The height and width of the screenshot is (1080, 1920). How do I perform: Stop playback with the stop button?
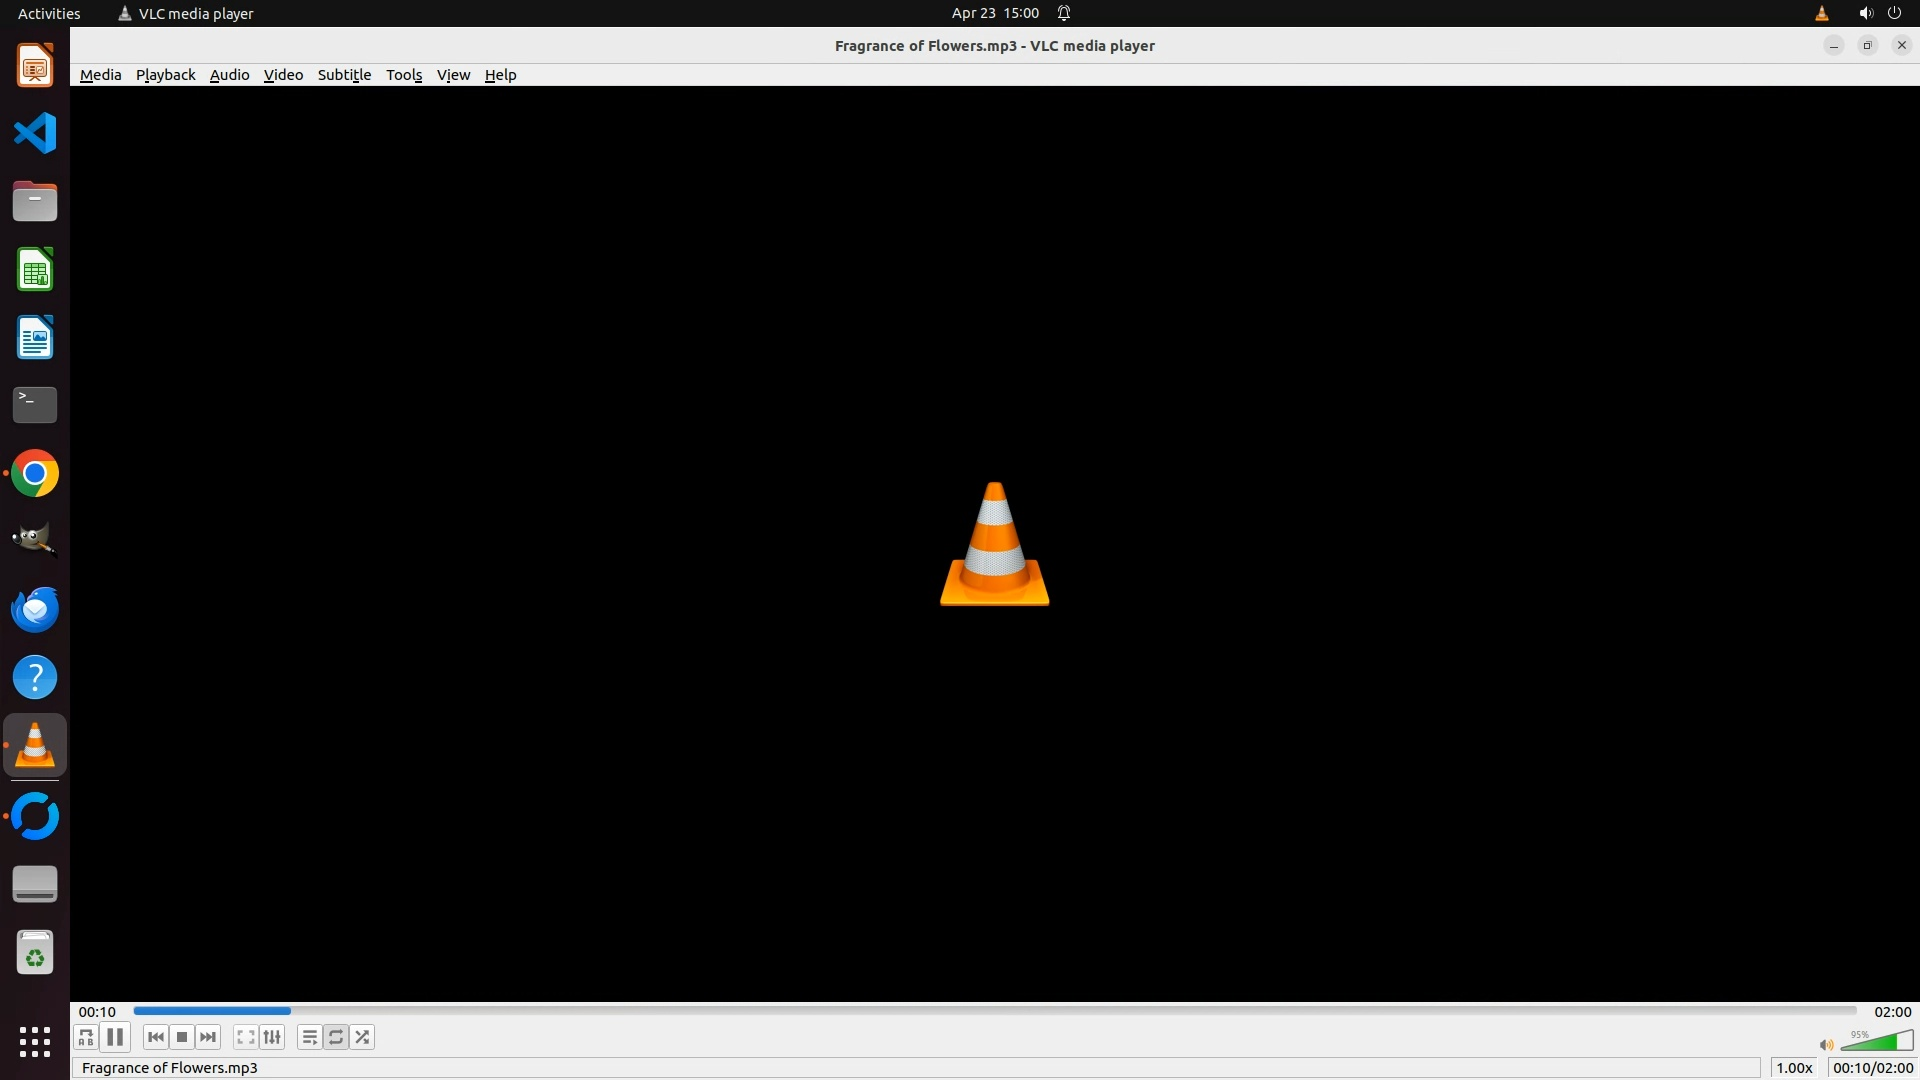tap(182, 1037)
